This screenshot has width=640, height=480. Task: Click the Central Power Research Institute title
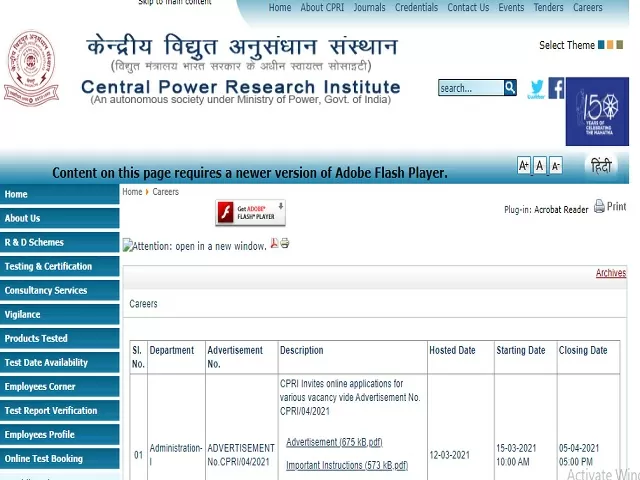click(x=241, y=87)
